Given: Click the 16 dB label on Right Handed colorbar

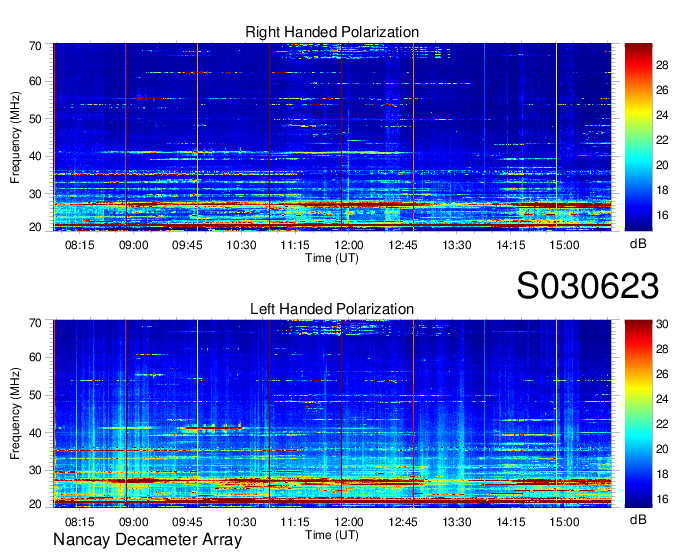Looking at the screenshot, I should [662, 215].
